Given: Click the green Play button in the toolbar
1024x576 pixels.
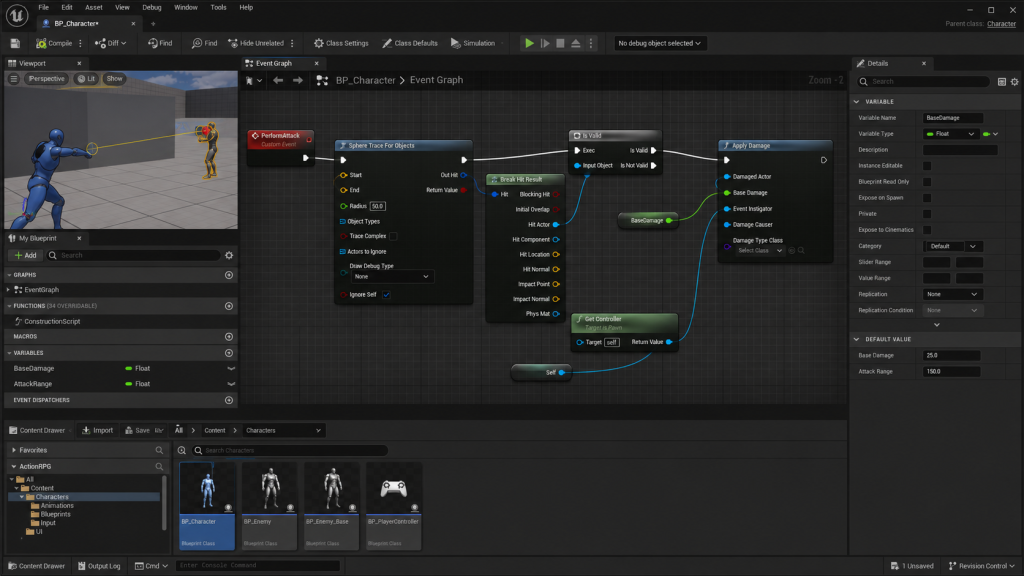Looking at the screenshot, I should [x=529, y=43].
